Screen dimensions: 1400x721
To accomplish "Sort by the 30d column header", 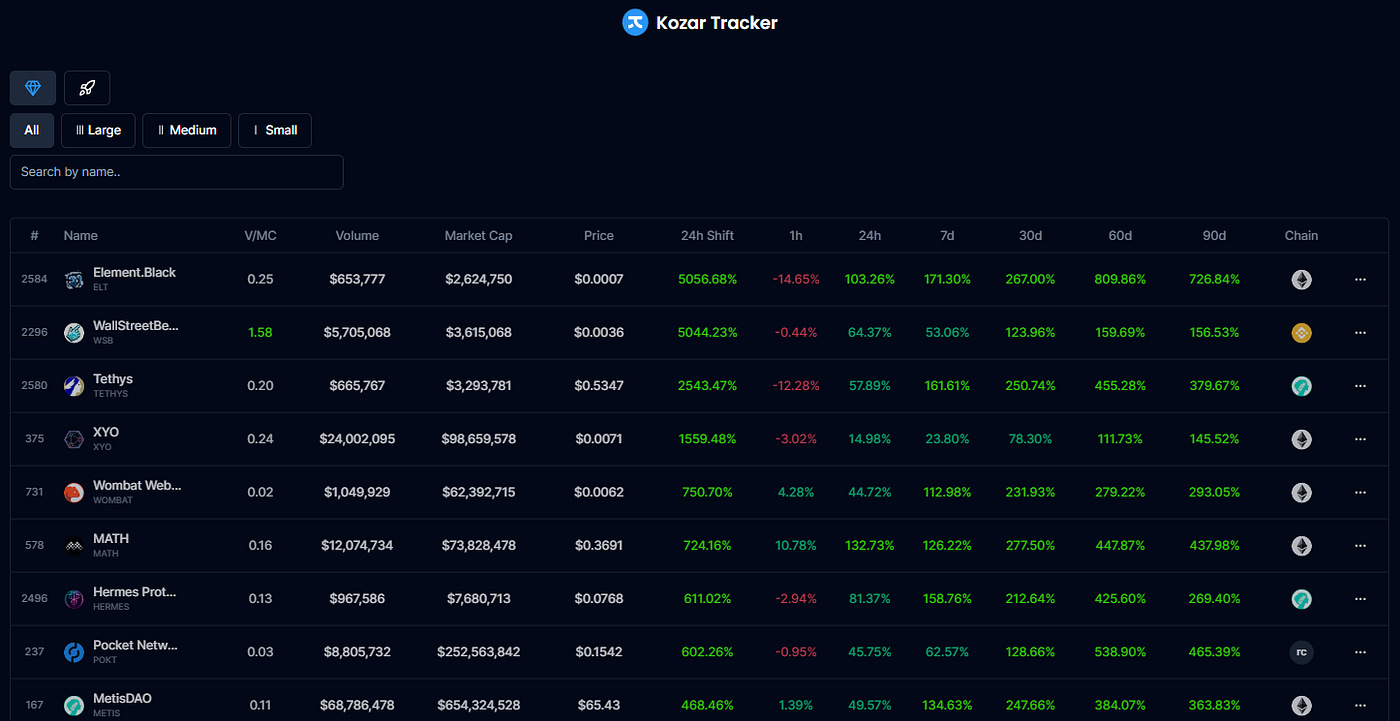I will (x=1030, y=236).
